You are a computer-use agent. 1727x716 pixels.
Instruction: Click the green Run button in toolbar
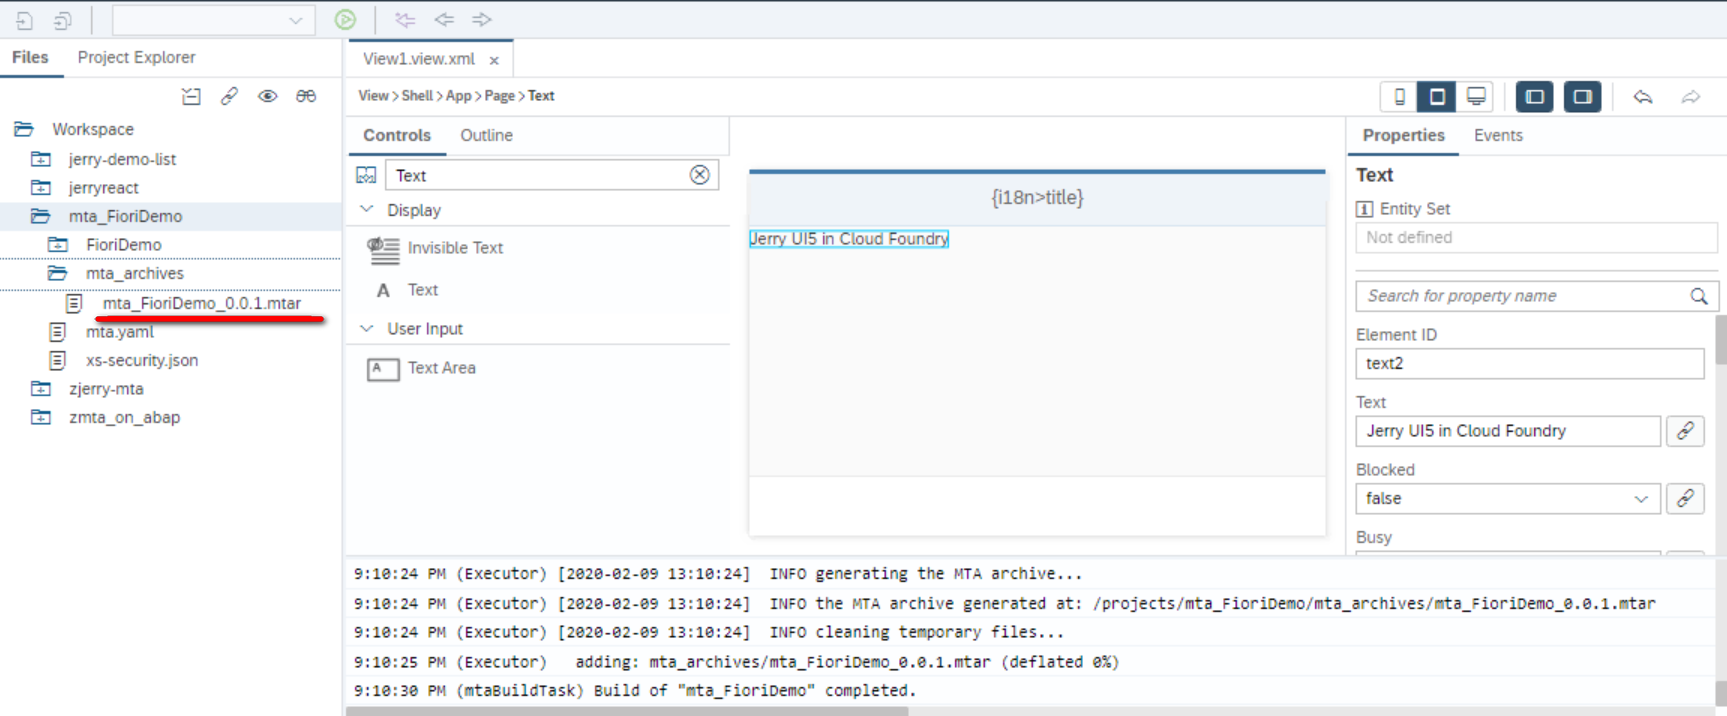[x=345, y=19]
